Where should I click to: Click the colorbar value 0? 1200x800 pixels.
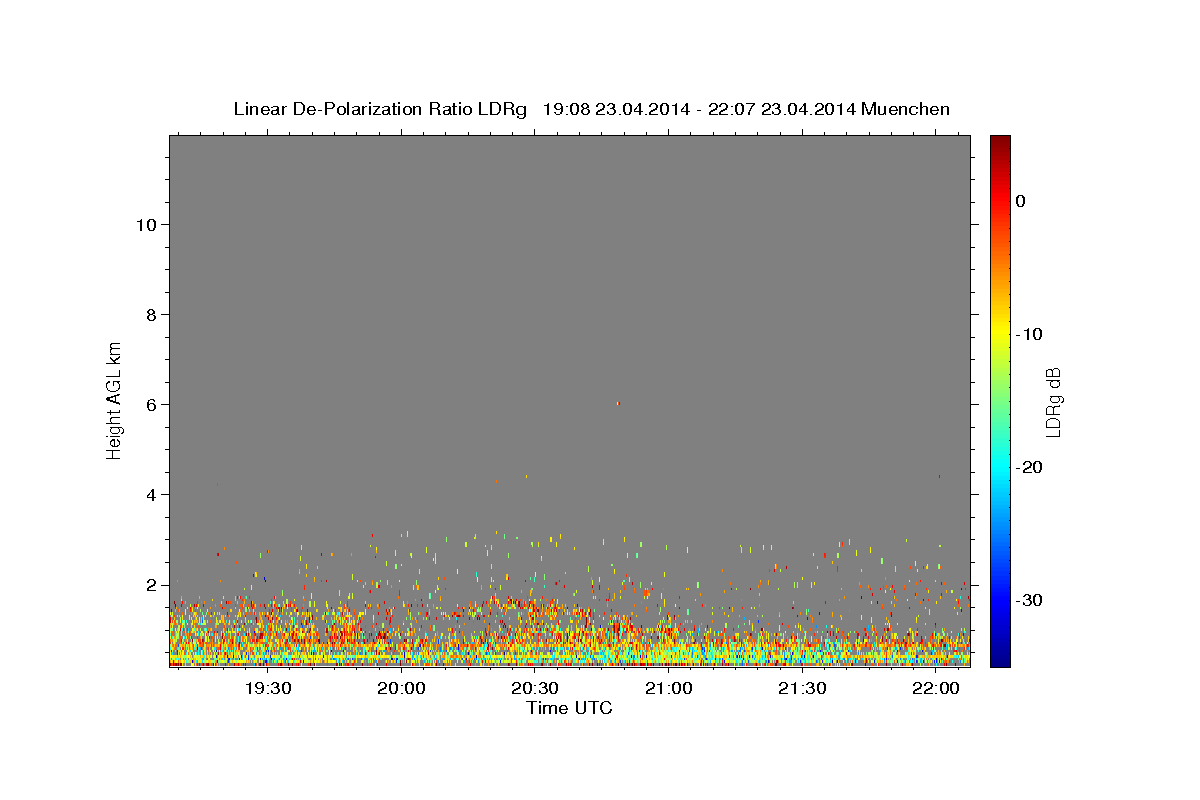1021,201
